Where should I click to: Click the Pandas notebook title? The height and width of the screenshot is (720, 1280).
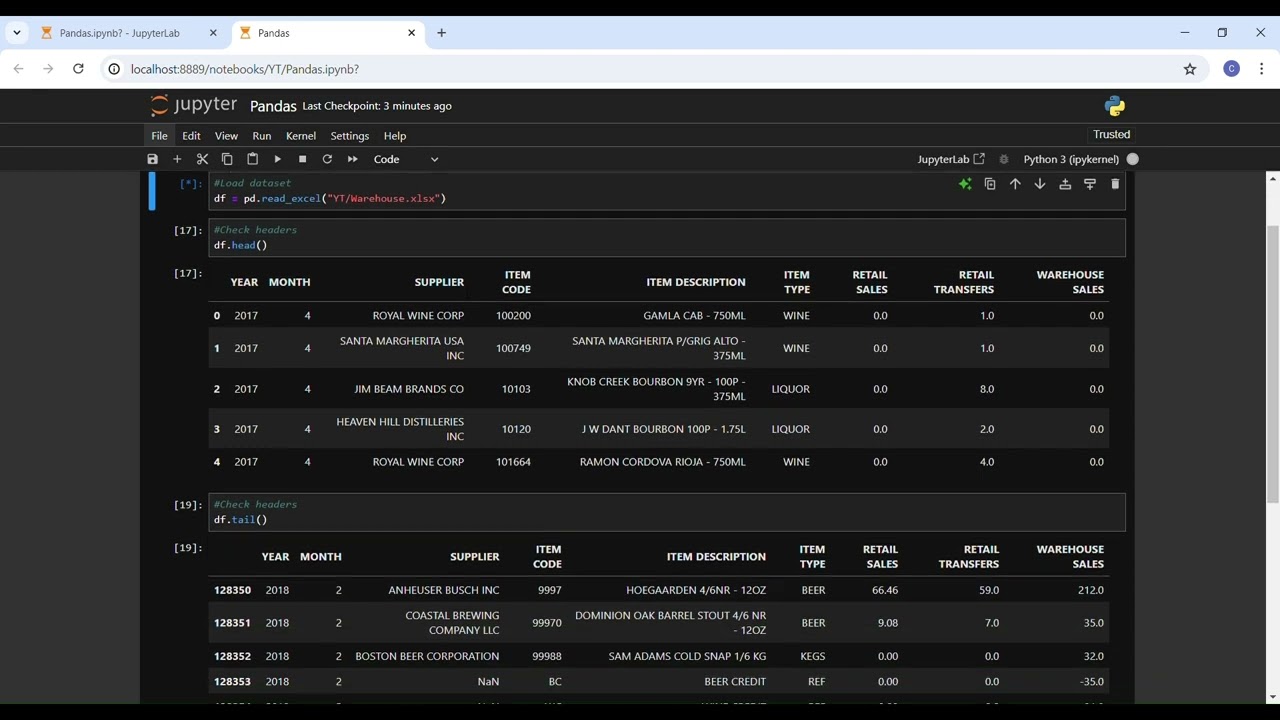[x=273, y=106]
